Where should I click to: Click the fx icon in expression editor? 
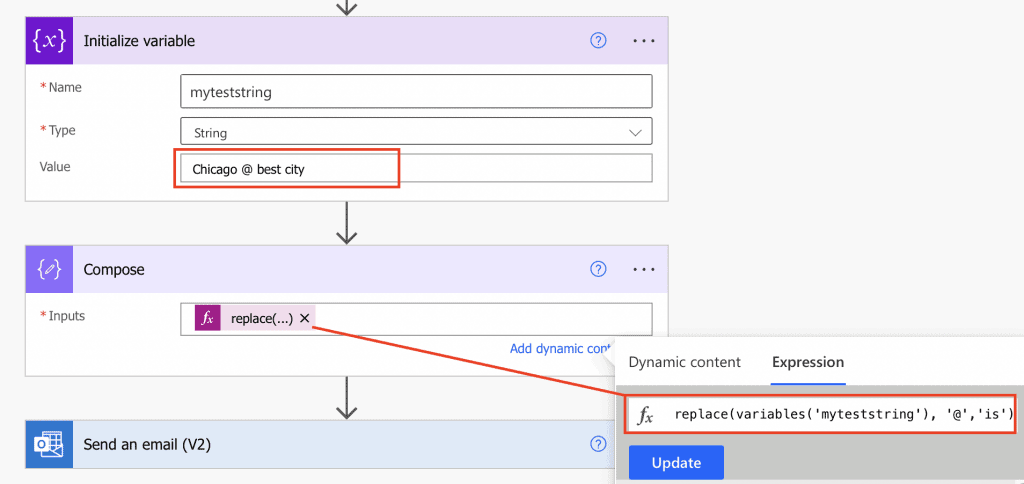(x=645, y=415)
